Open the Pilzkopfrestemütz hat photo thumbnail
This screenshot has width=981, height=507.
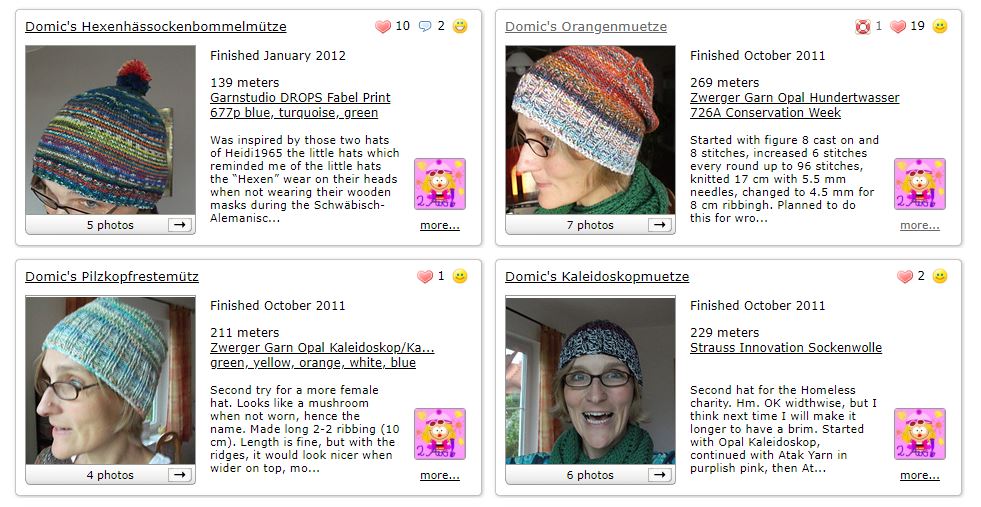point(110,380)
